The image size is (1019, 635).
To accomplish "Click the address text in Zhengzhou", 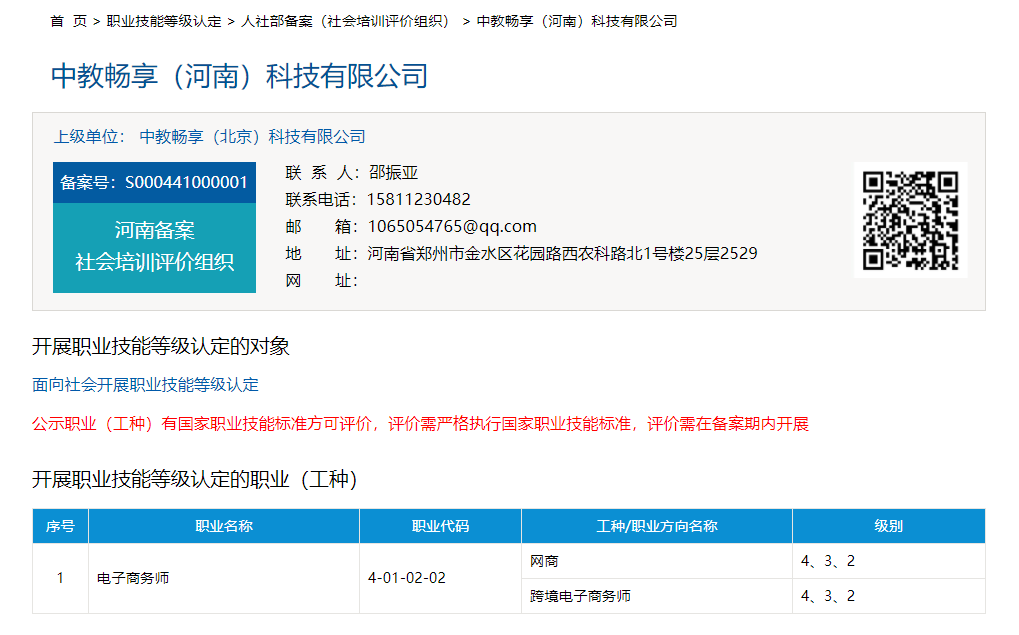I will [x=562, y=253].
